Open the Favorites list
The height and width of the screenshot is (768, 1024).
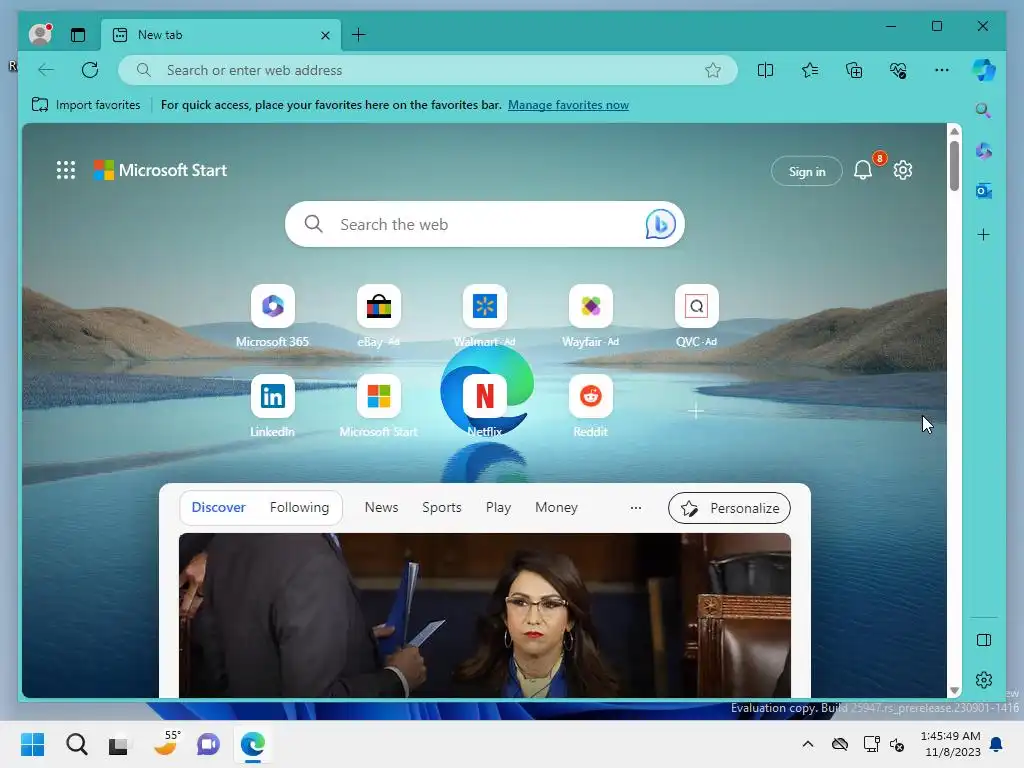pos(810,70)
